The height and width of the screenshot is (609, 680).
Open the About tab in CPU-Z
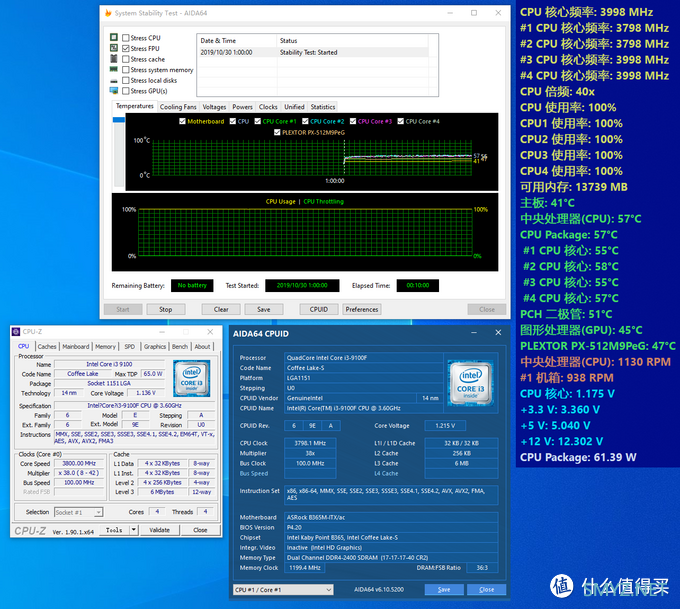point(202,347)
